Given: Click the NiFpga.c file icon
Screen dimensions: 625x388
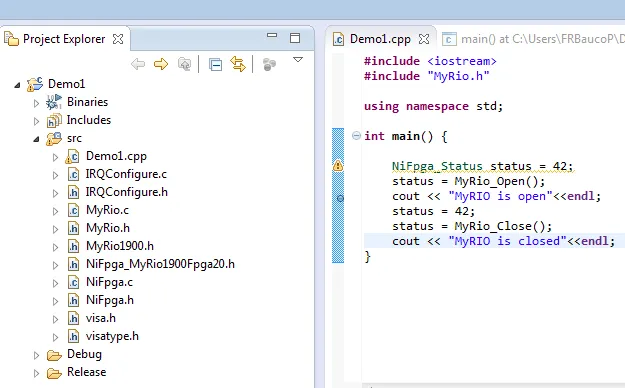Looking at the screenshot, I should 73,282.
